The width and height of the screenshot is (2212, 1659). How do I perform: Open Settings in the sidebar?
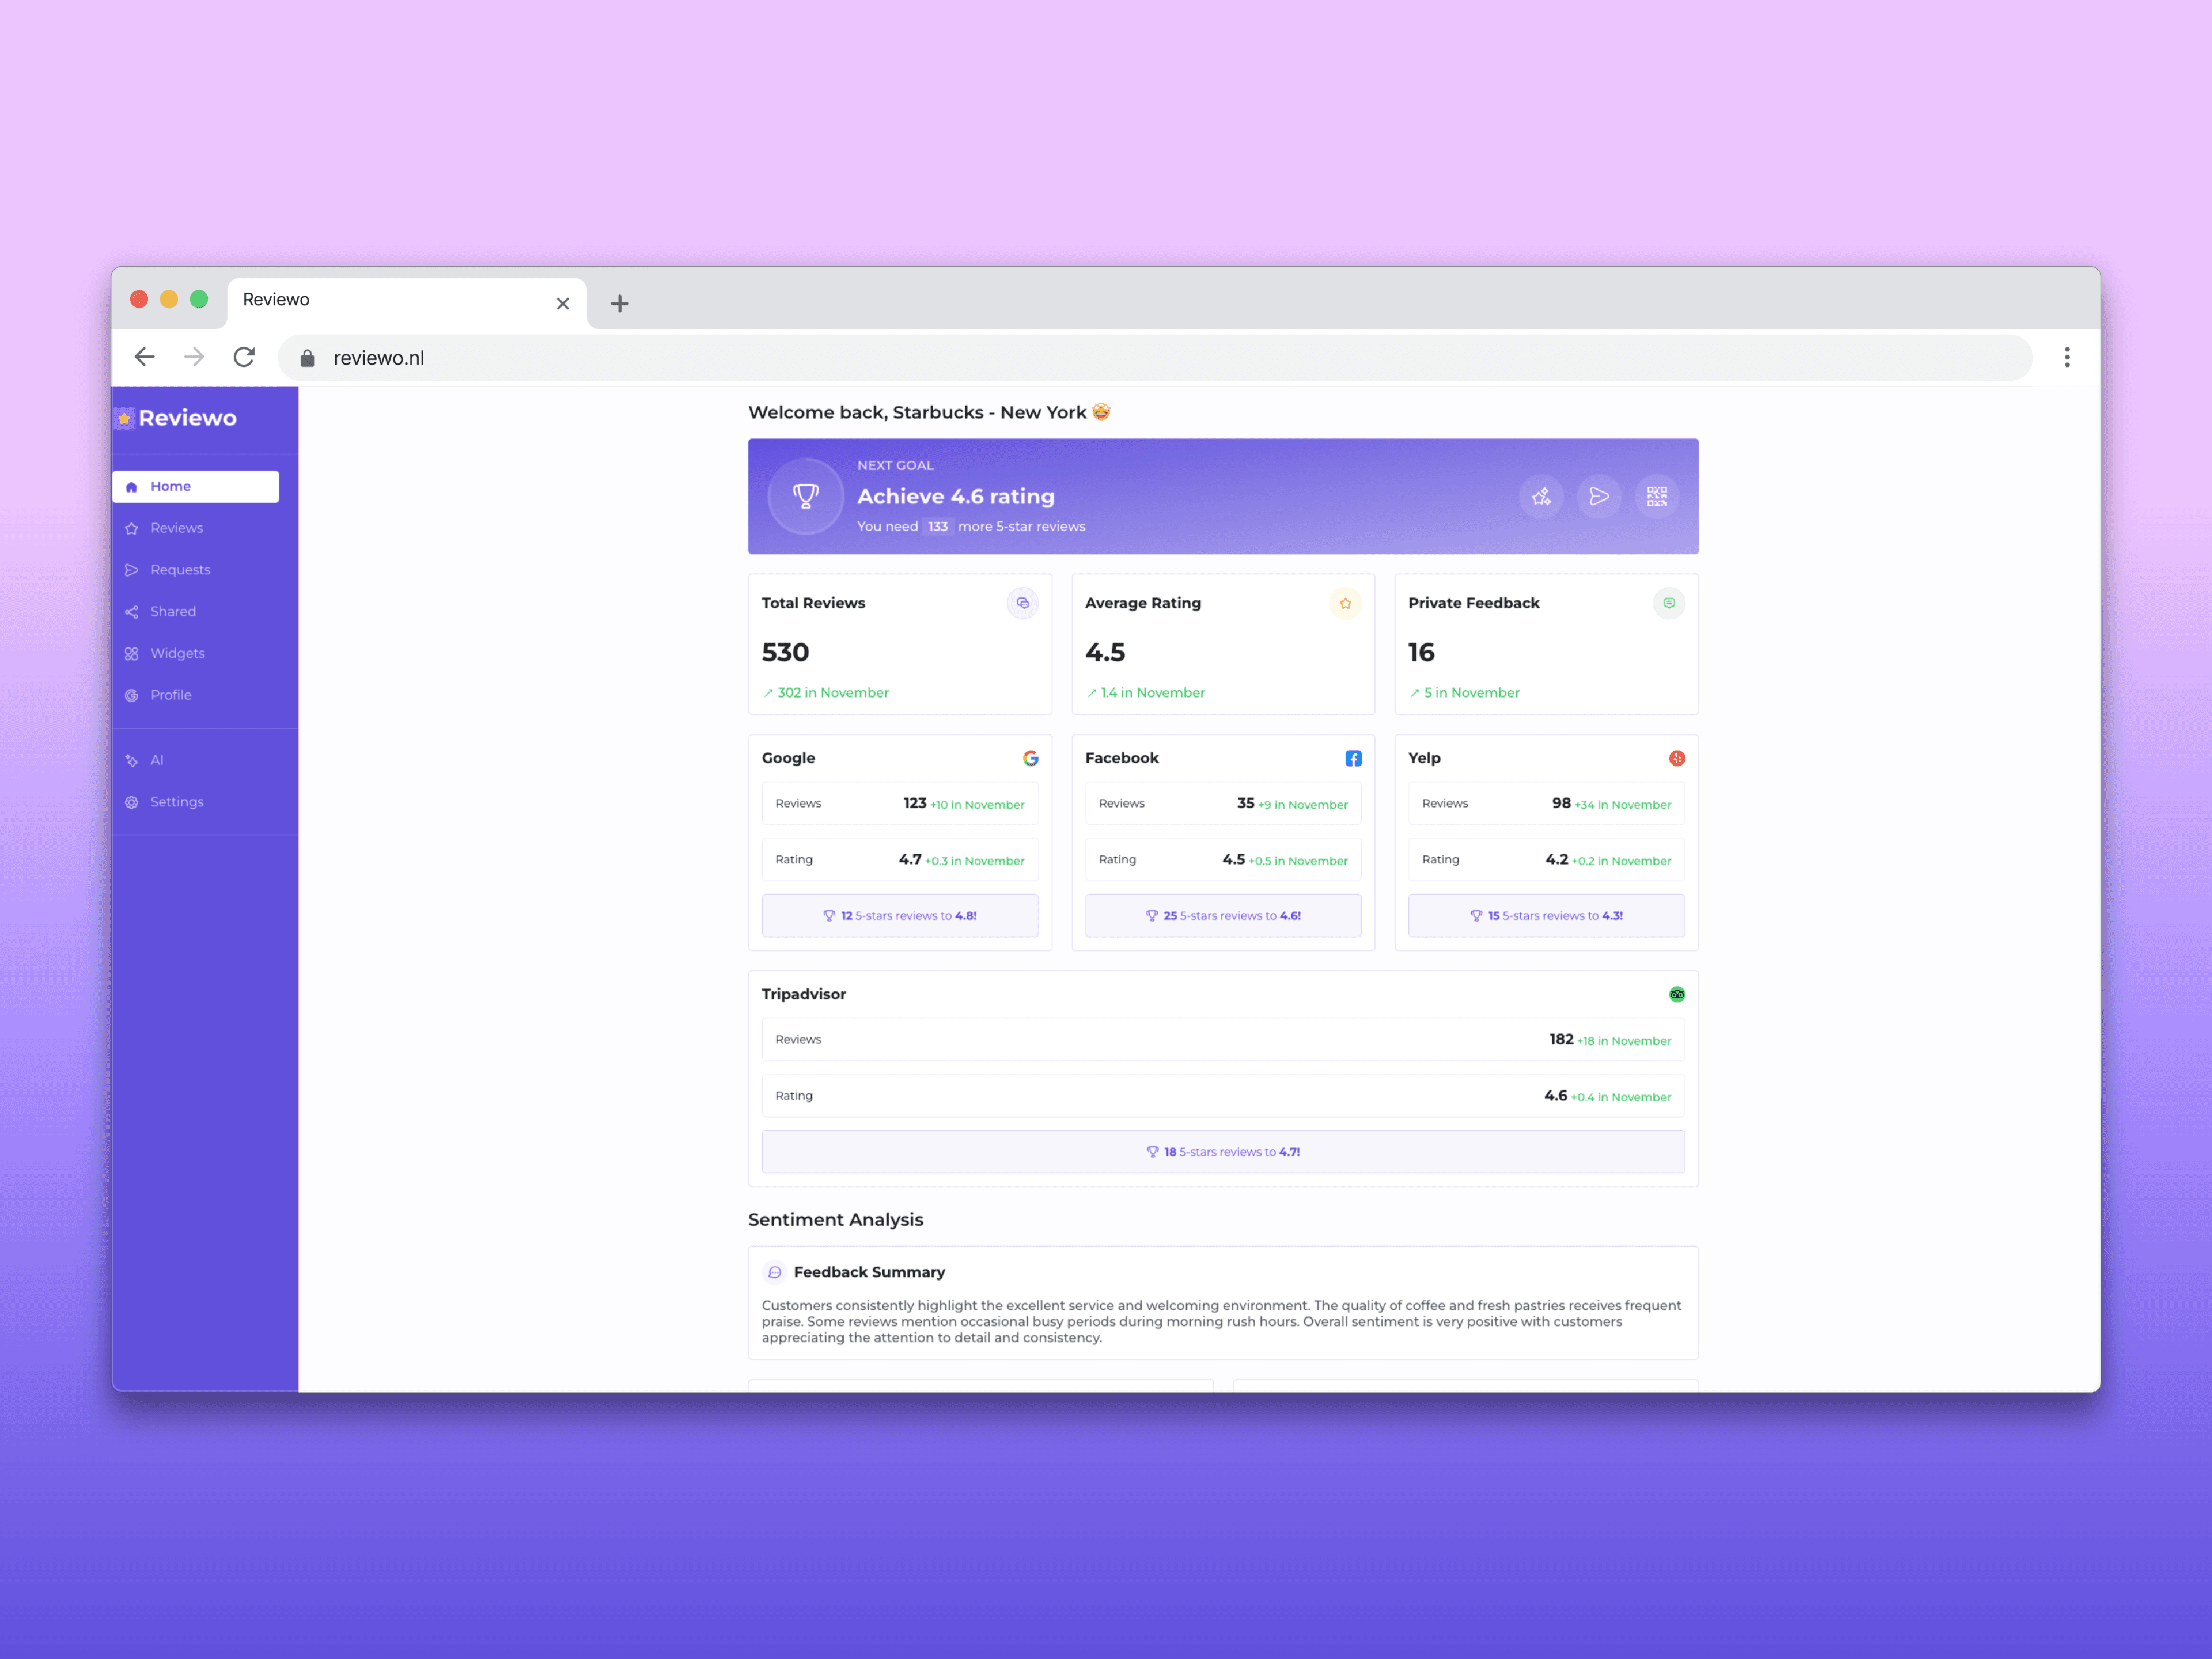coord(176,802)
